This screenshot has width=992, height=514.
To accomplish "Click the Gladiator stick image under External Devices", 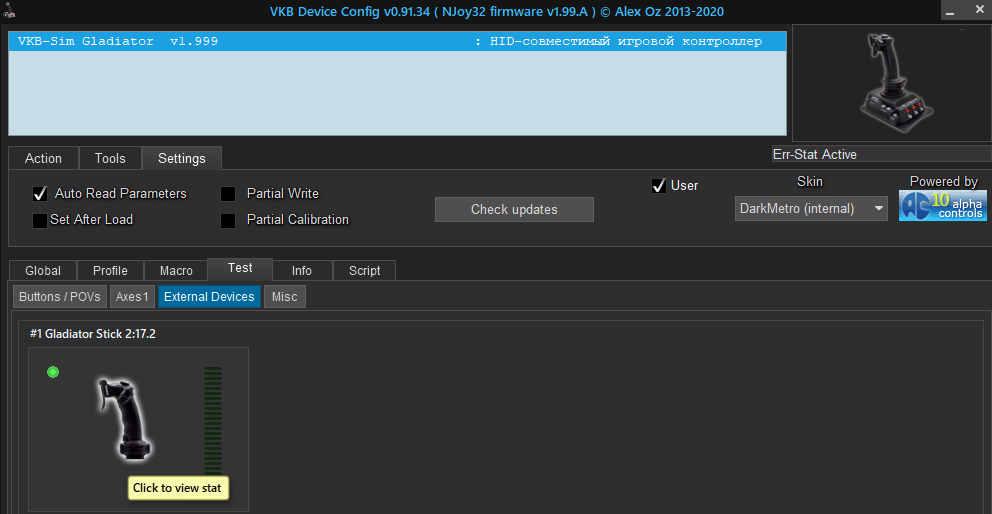I will click(x=125, y=418).
